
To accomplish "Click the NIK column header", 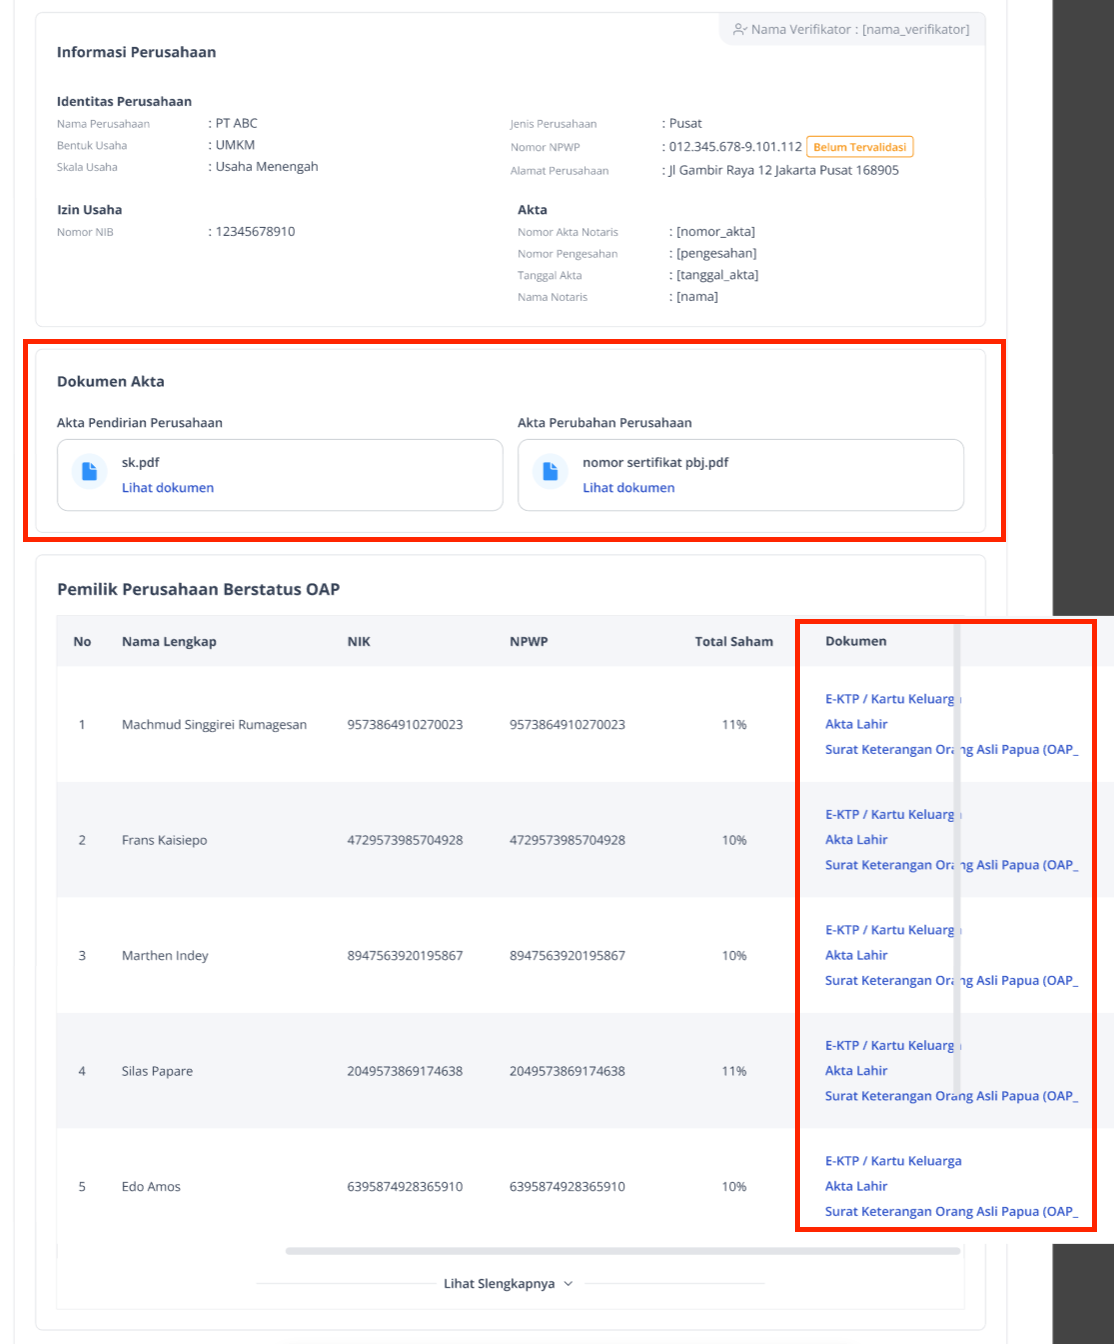I will 359,642.
